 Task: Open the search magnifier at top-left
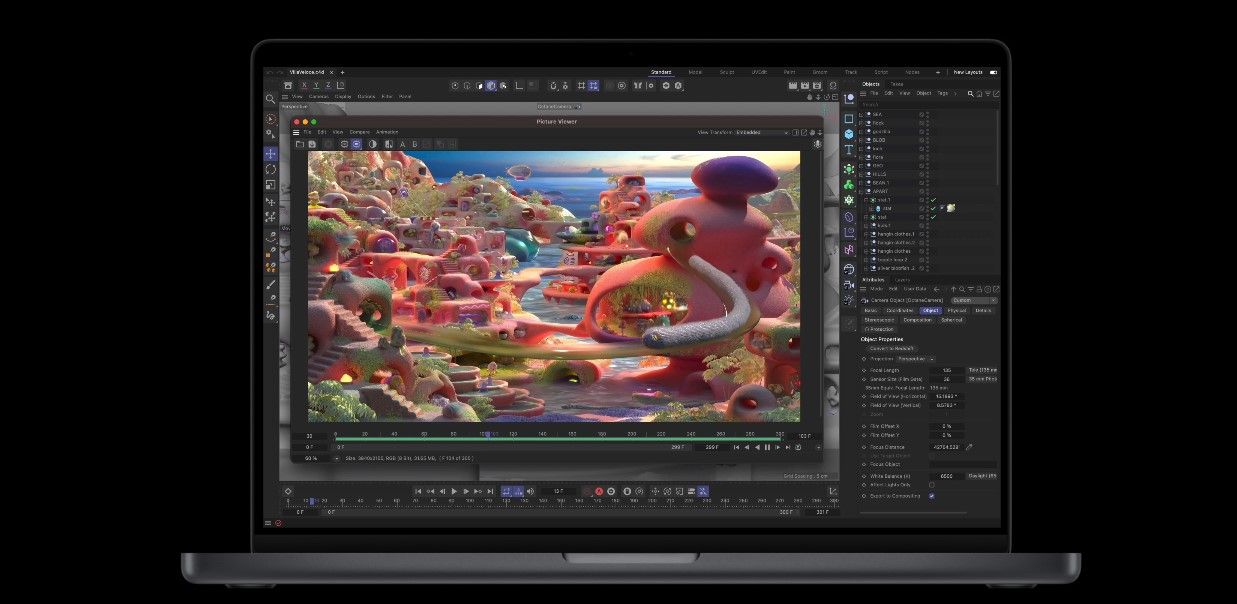270,99
